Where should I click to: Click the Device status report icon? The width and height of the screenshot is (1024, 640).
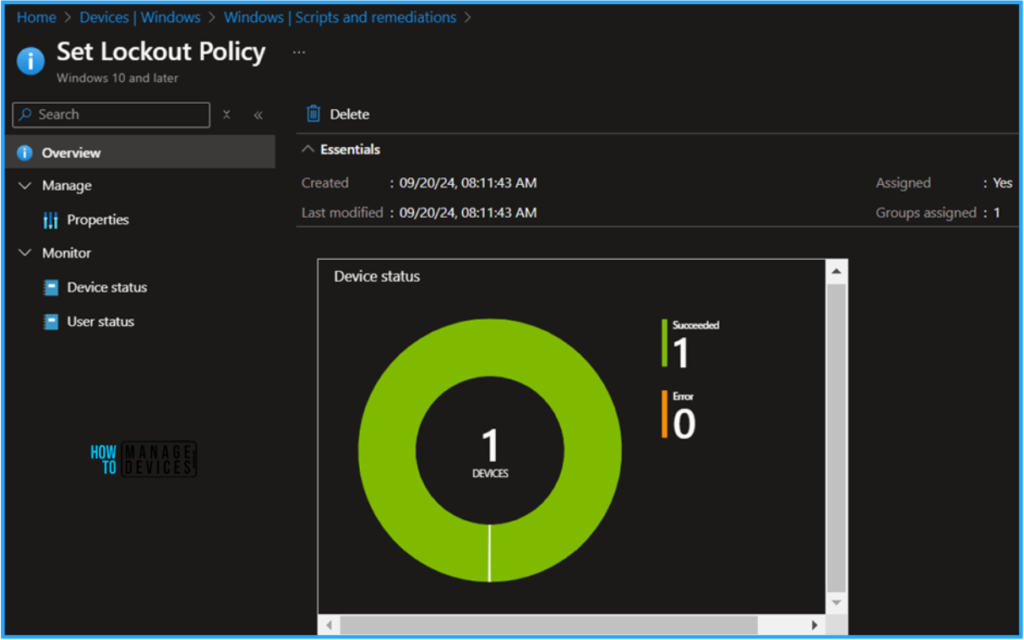(x=51, y=288)
